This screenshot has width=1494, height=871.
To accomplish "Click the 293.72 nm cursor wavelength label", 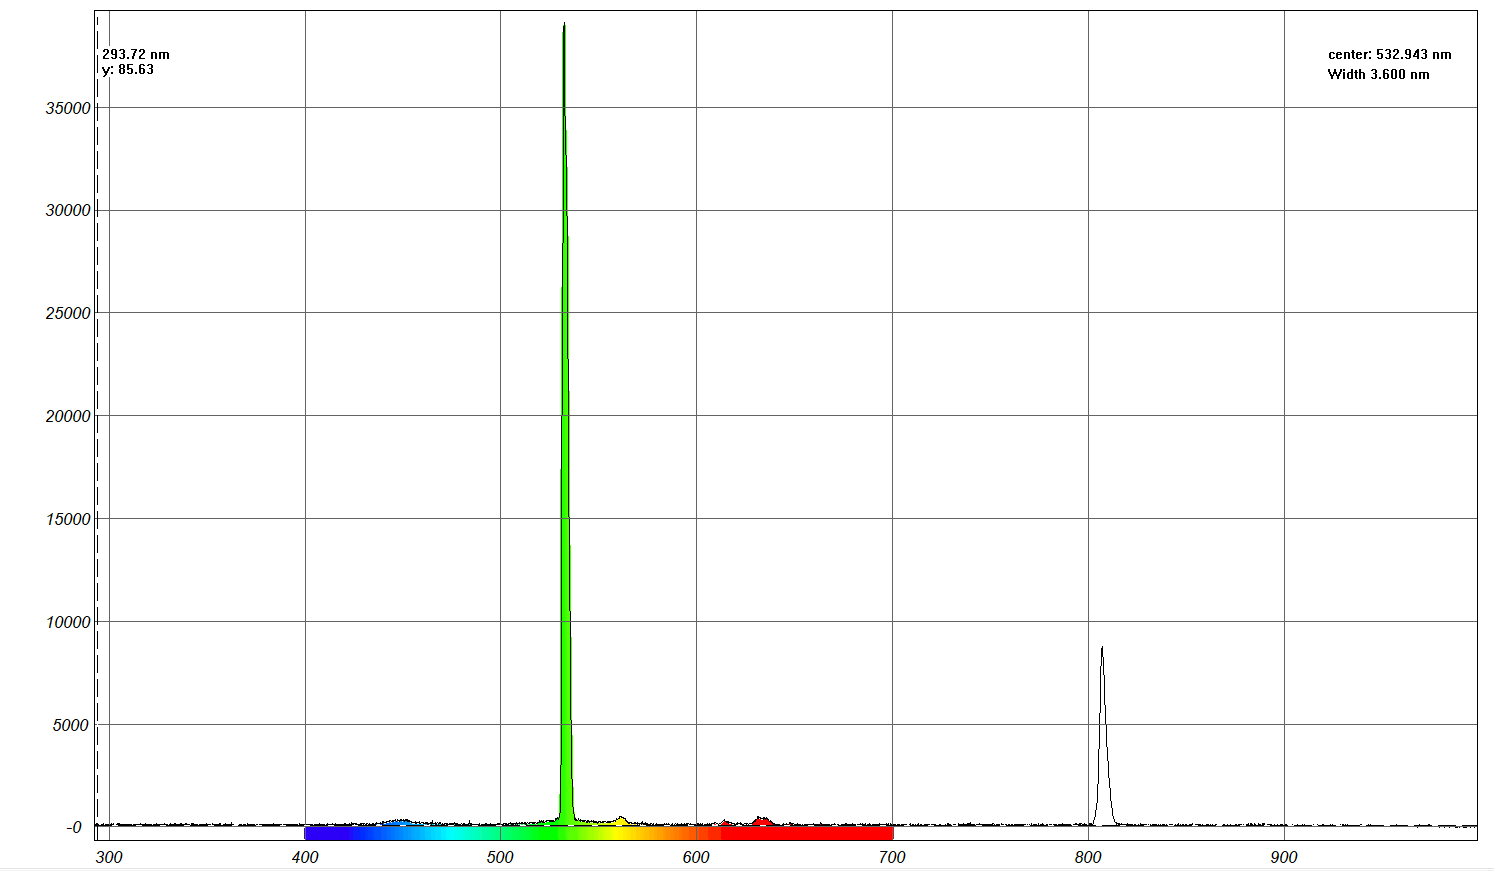I will (x=136, y=55).
